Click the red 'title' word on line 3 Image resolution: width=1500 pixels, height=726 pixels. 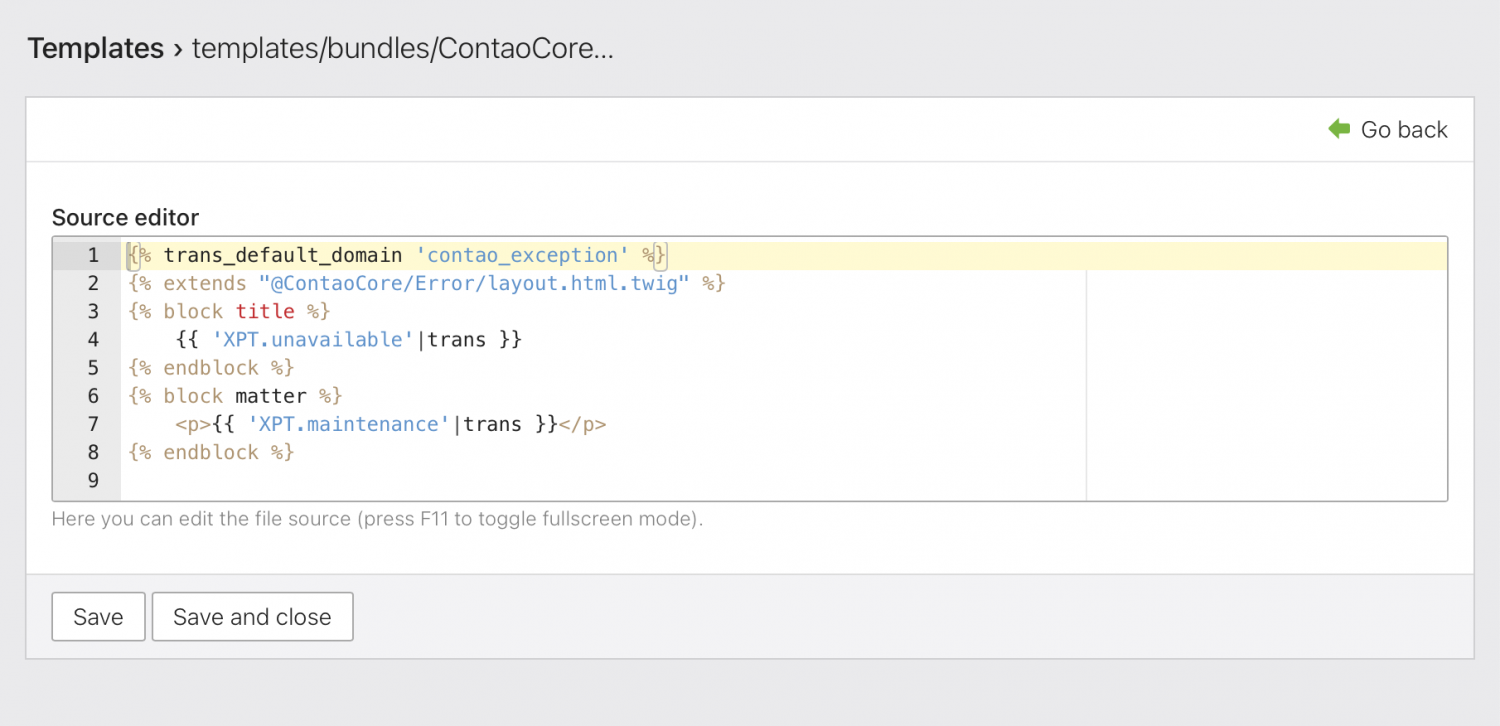click(265, 312)
